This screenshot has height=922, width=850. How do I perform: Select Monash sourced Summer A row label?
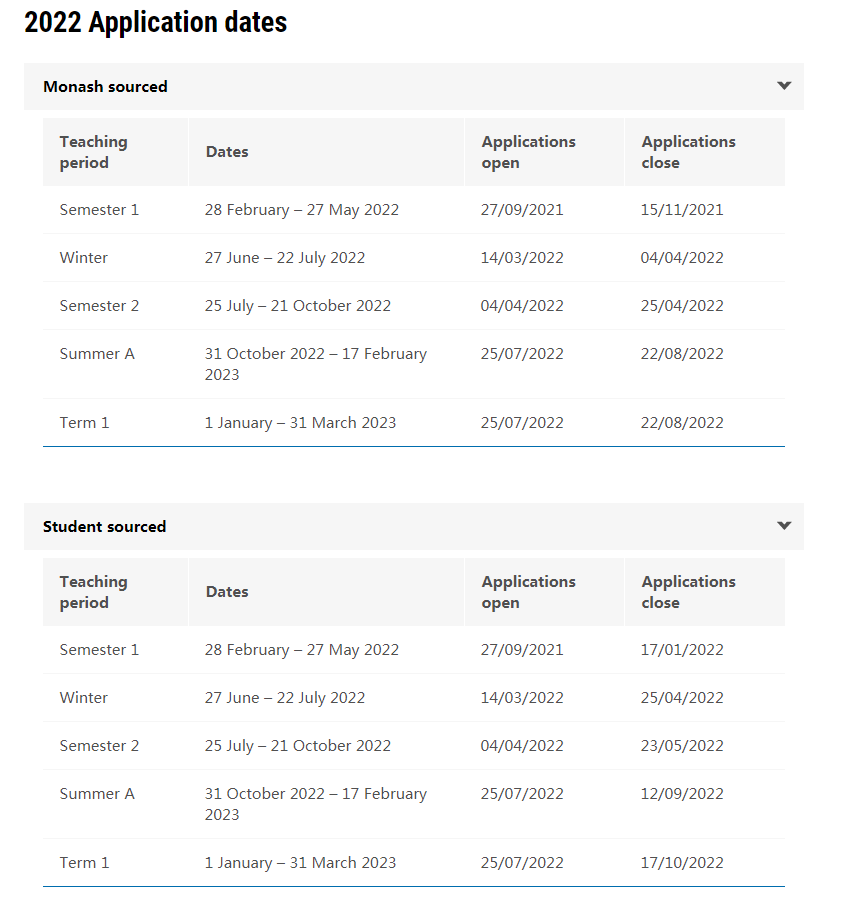(x=97, y=354)
